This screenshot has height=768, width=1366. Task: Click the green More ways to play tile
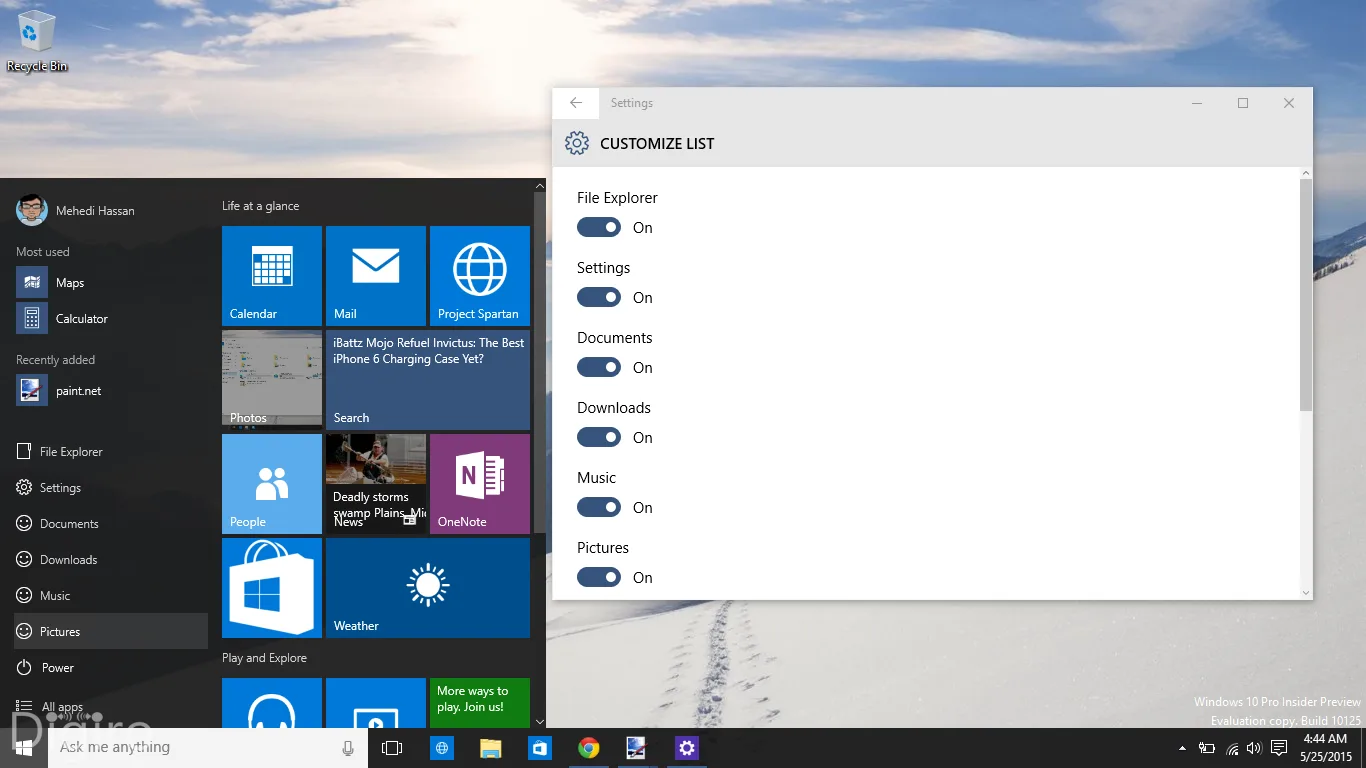click(480, 703)
